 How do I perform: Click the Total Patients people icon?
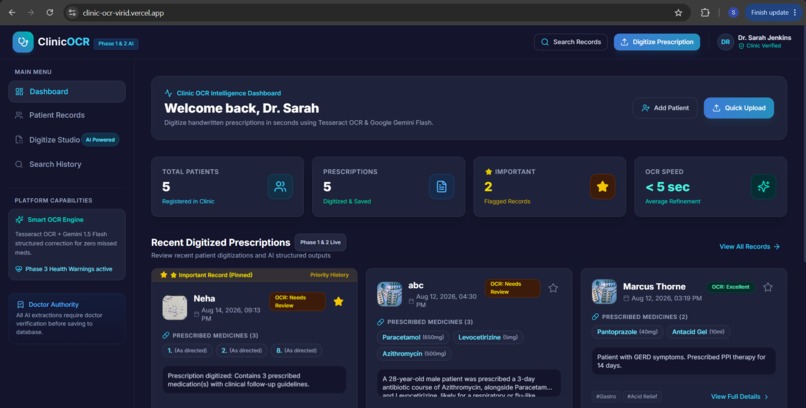pyautogui.click(x=280, y=187)
